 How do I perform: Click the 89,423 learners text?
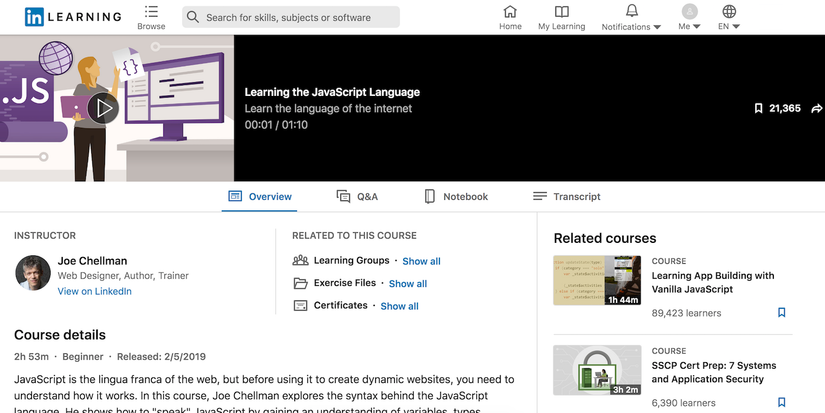tap(686, 313)
